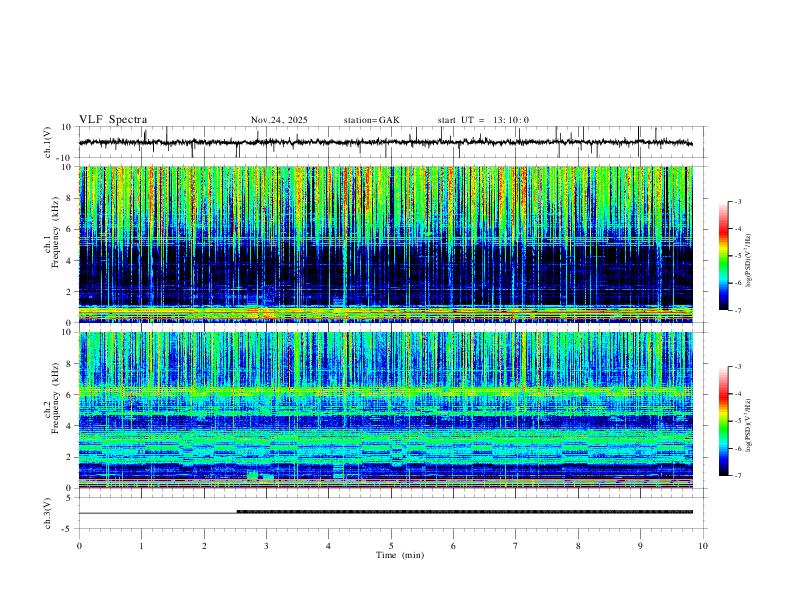
Task: Click the '-5' tick on upper colorbar
Action: coord(738,256)
